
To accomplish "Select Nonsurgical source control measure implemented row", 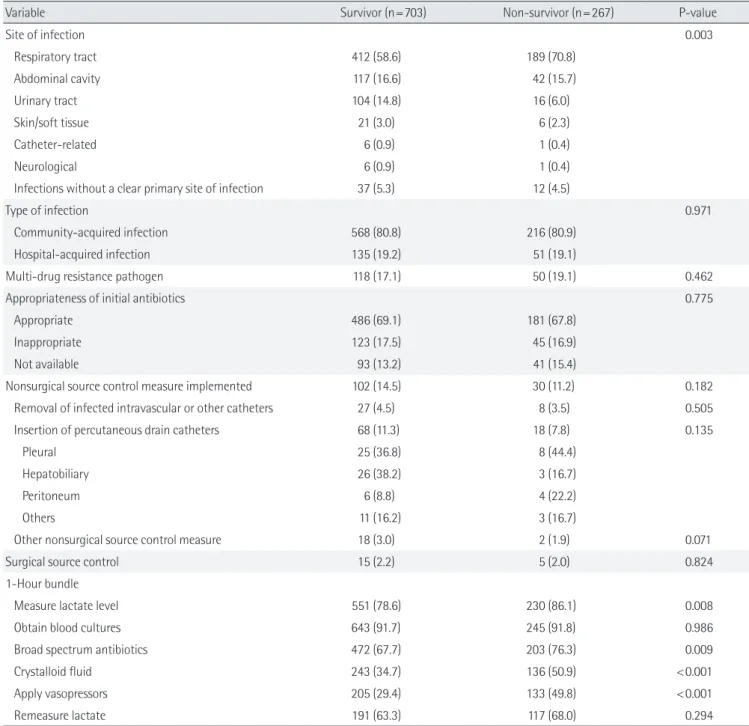I will pyautogui.click(x=374, y=386).
